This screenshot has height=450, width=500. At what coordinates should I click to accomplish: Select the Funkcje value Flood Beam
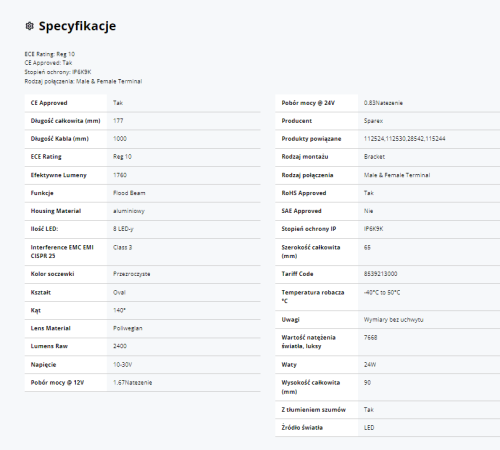[129, 193]
